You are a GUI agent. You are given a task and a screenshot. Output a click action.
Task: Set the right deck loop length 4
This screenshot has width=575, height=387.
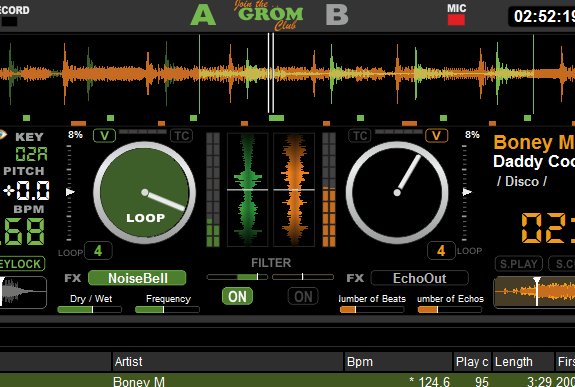441,251
